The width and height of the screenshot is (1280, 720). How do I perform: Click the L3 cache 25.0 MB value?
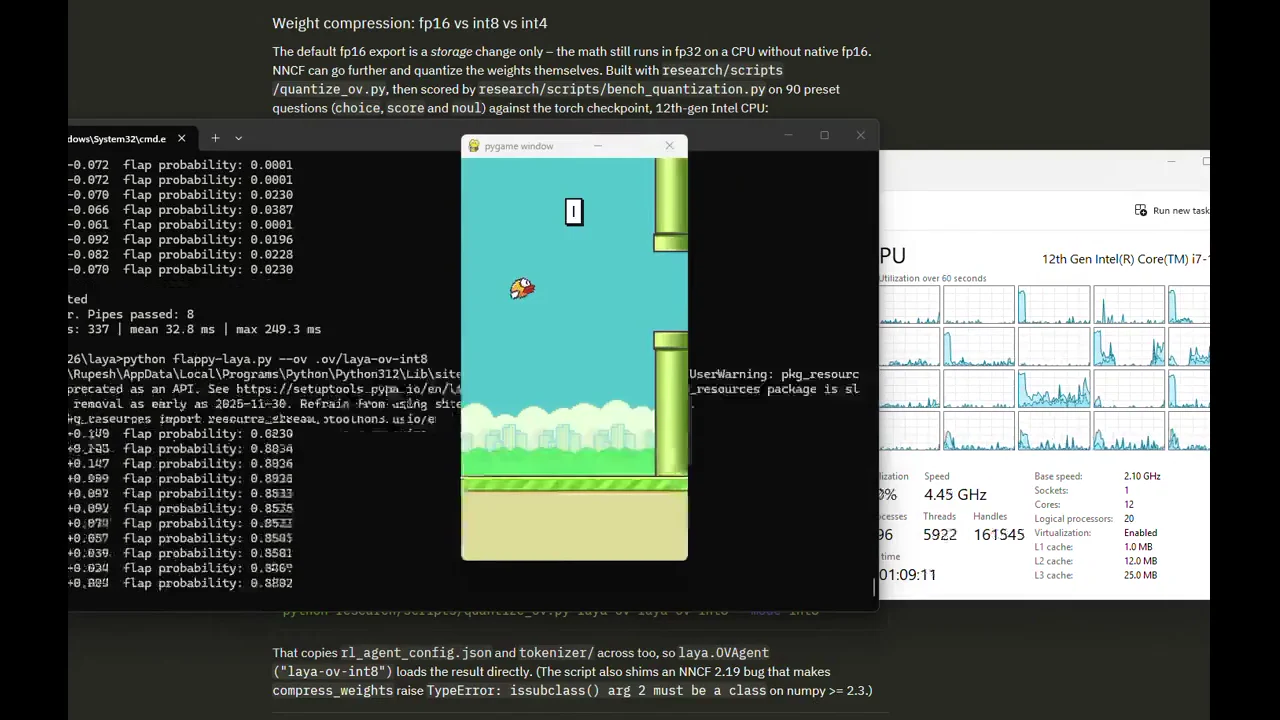click(x=1140, y=575)
